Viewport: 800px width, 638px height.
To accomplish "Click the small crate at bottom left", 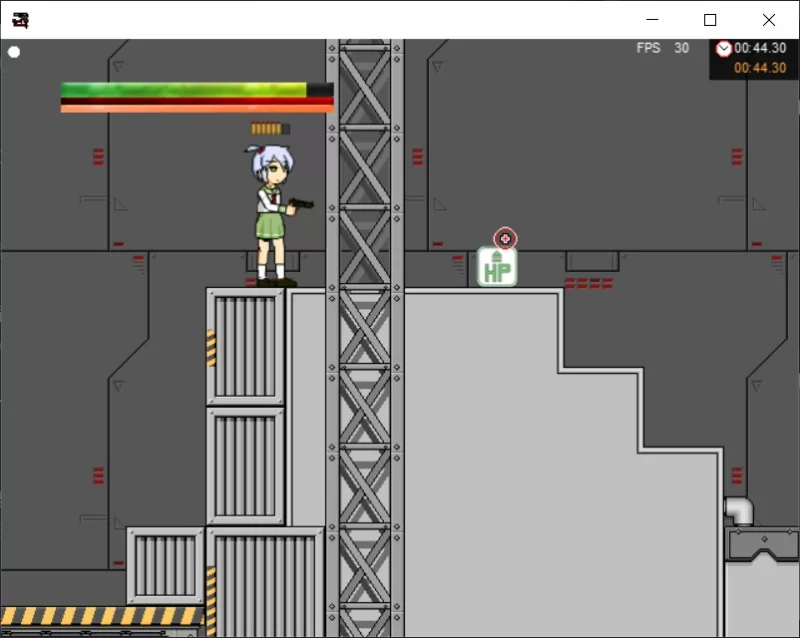I will pos(165,566).
